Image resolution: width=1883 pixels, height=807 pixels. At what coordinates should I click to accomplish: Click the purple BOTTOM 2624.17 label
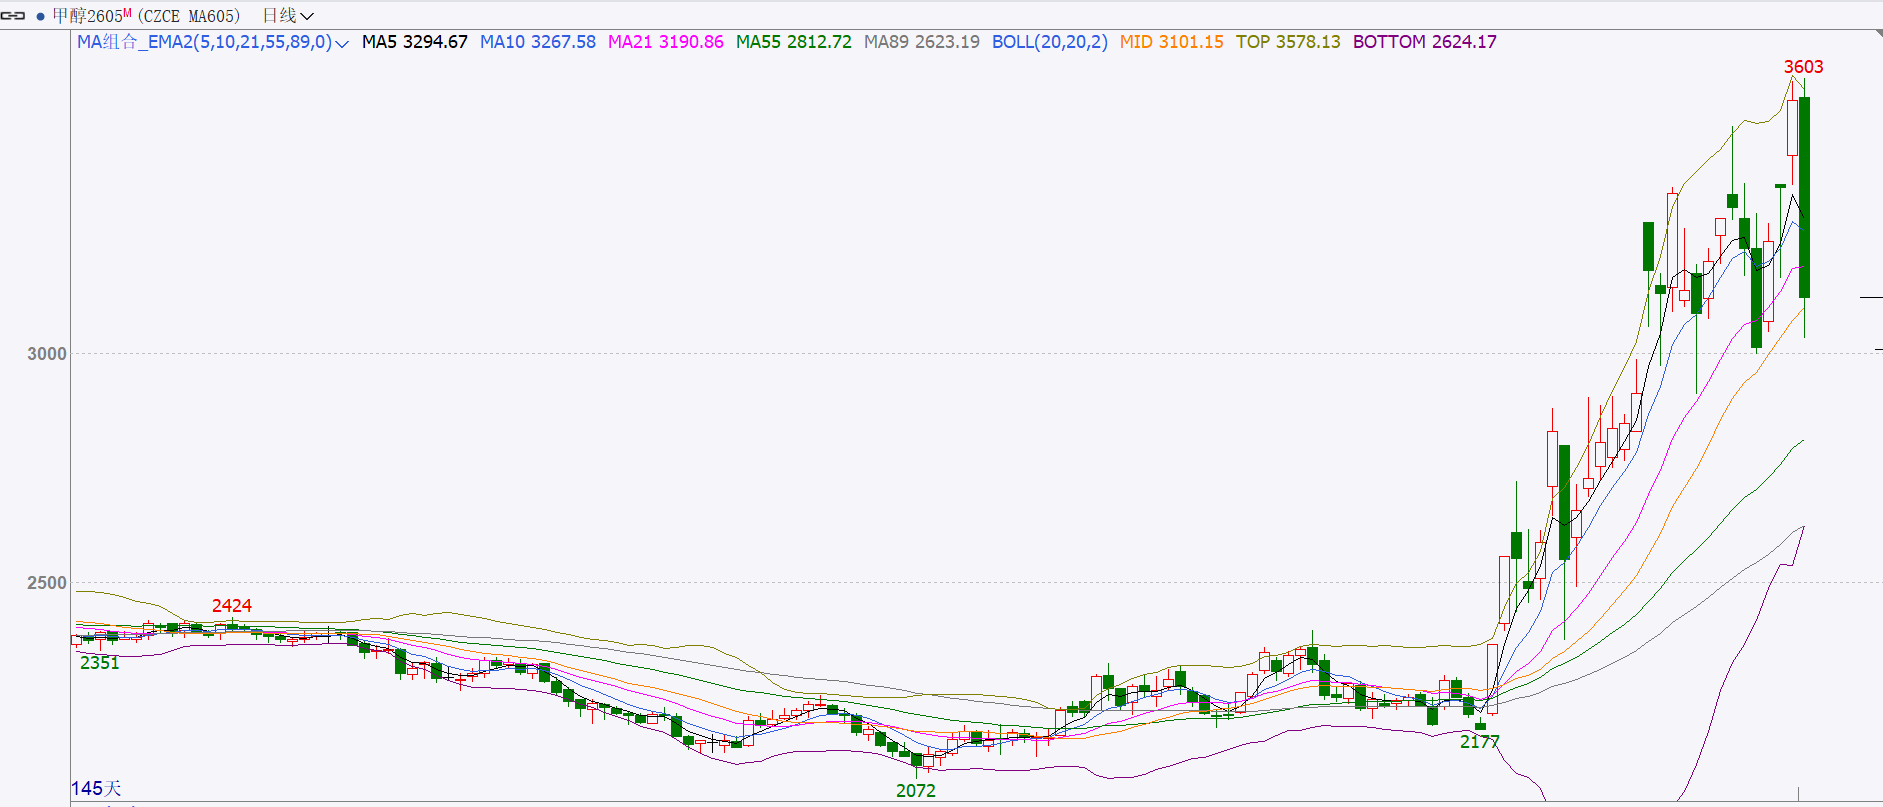pos(1424,42)
